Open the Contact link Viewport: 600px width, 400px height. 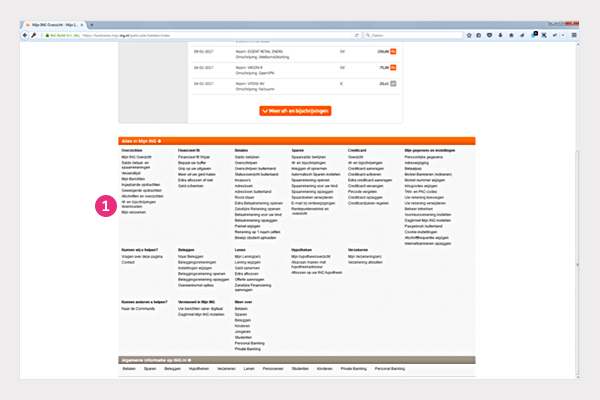tap(128, 262)
